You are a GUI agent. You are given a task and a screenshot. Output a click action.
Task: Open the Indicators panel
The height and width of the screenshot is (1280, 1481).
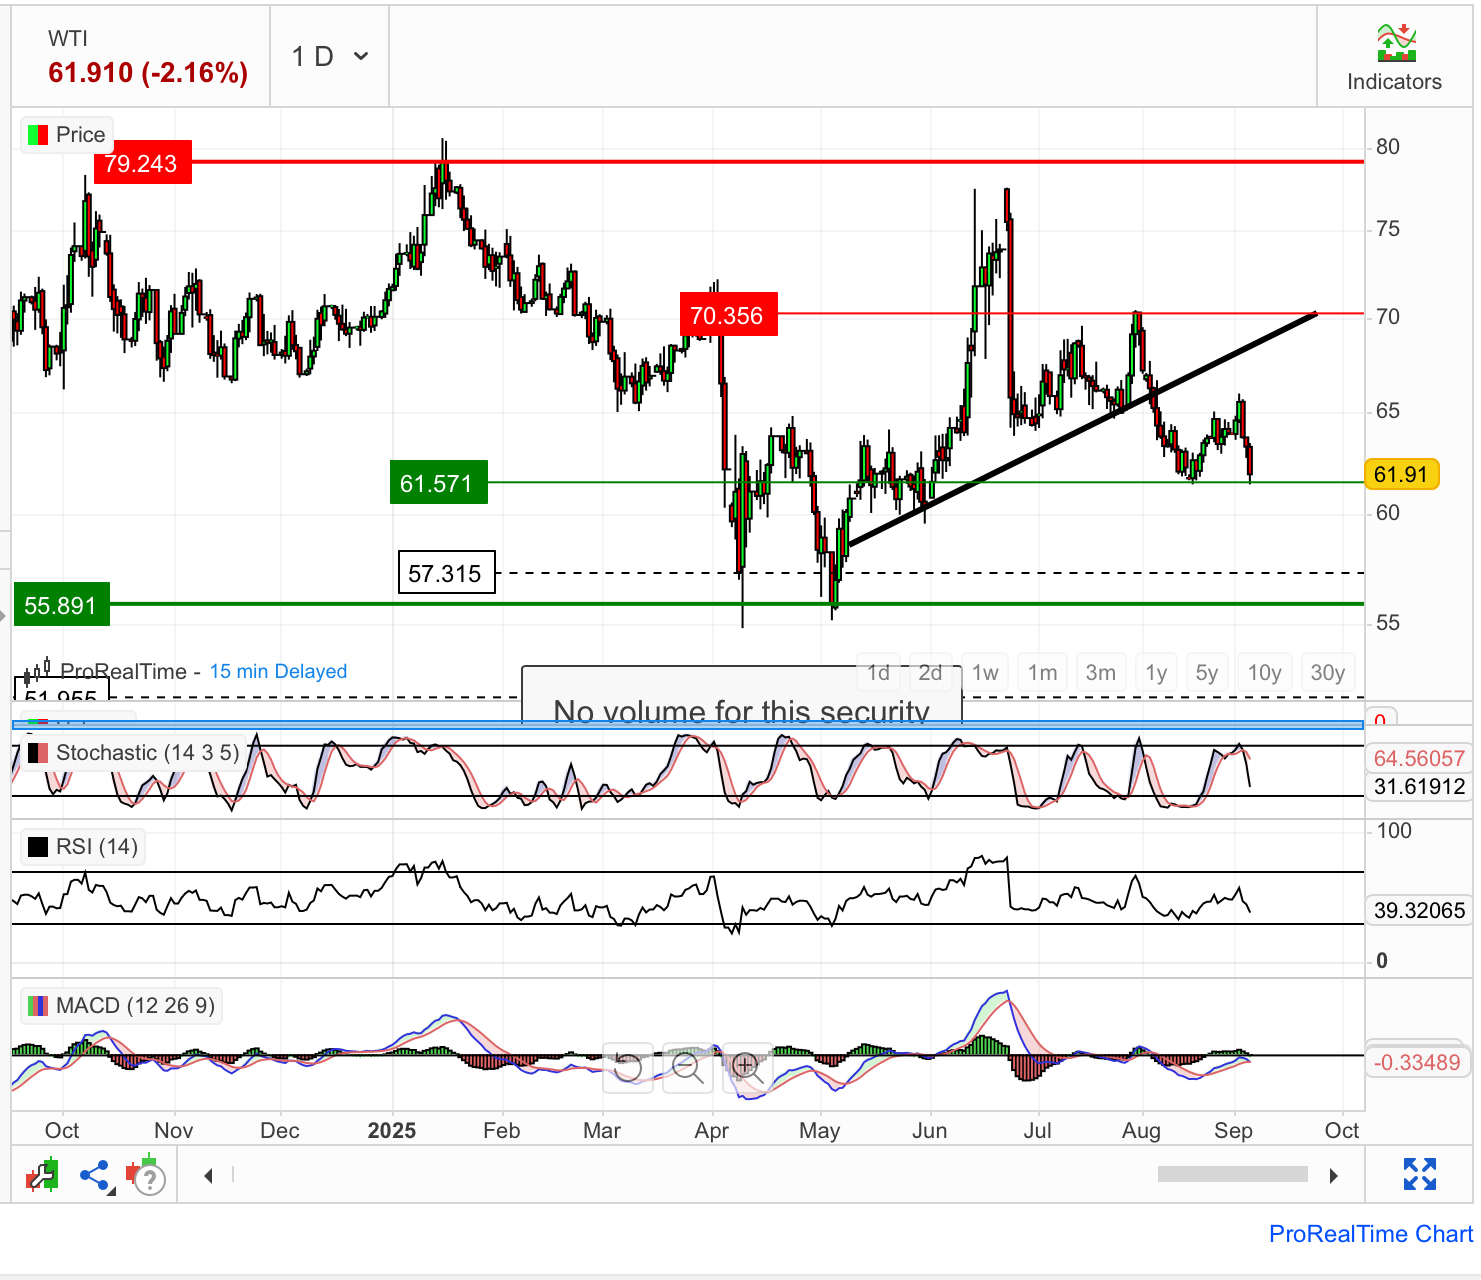1394,57
